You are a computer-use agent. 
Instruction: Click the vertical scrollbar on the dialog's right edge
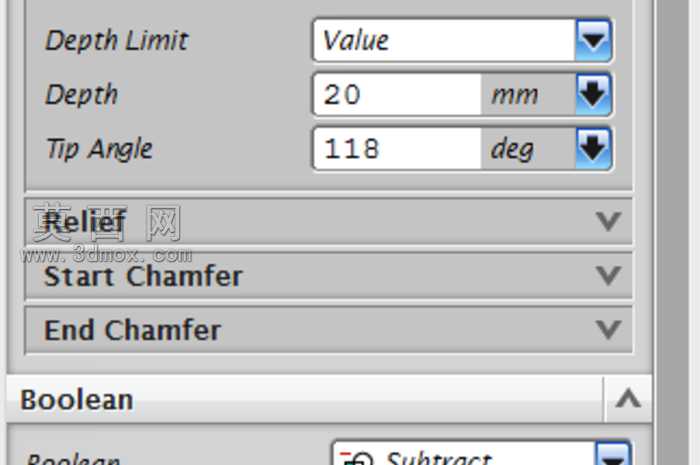coord(672,232)
